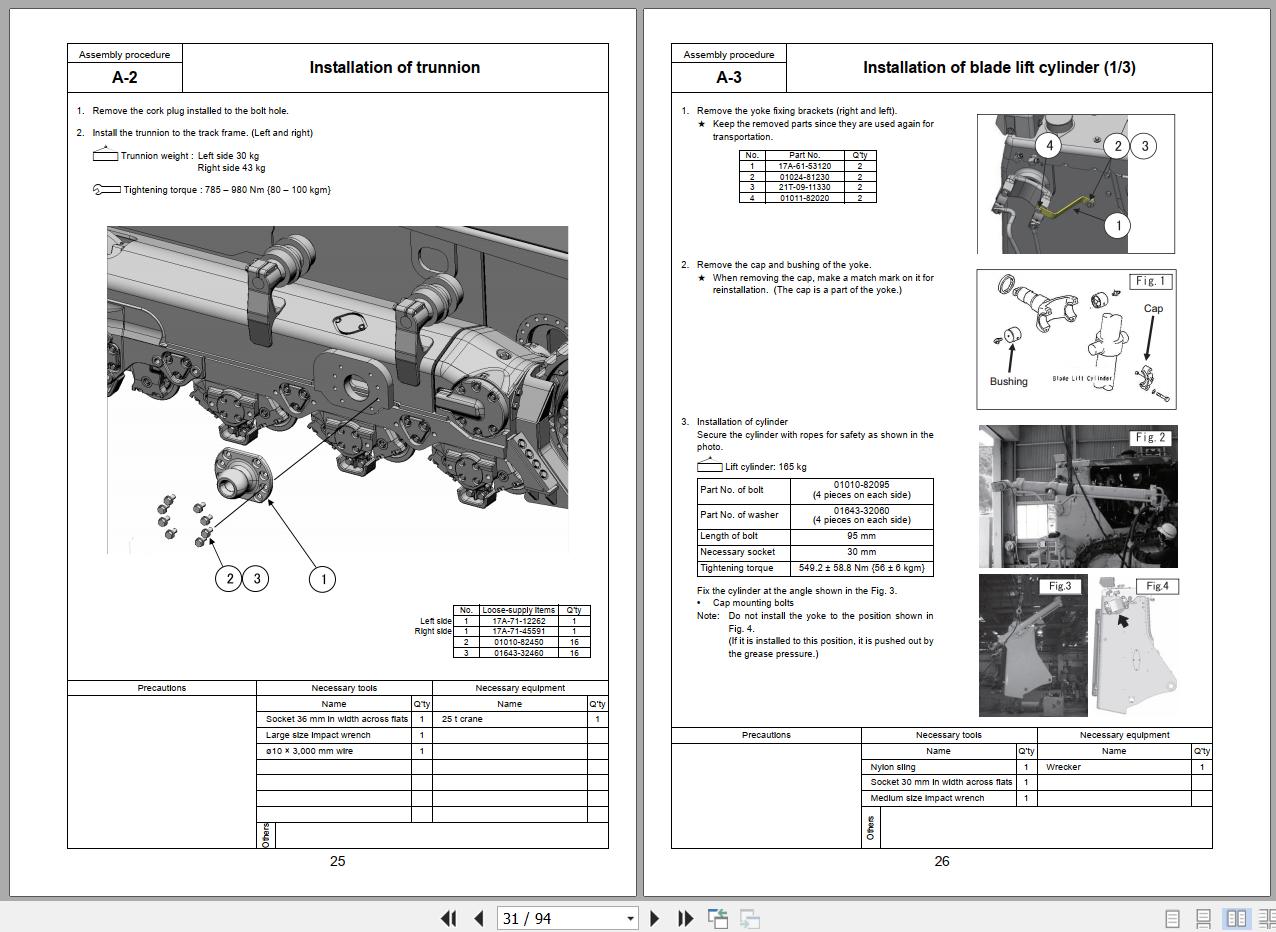Click tool 'Socket 30 mm in width across flats'

pyautogui.click(x=941, y=782)
